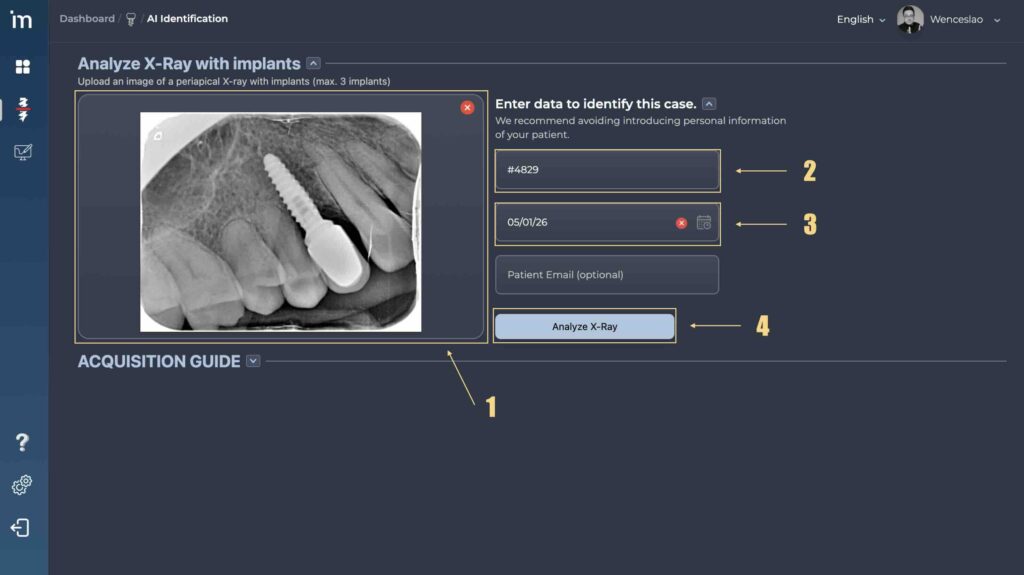Image resolution: width=1024 pixels, height=575 pixels.
Task: Collapse the 'Analyze X-Ray with implants' section
Action: click(x=313, y=64)
